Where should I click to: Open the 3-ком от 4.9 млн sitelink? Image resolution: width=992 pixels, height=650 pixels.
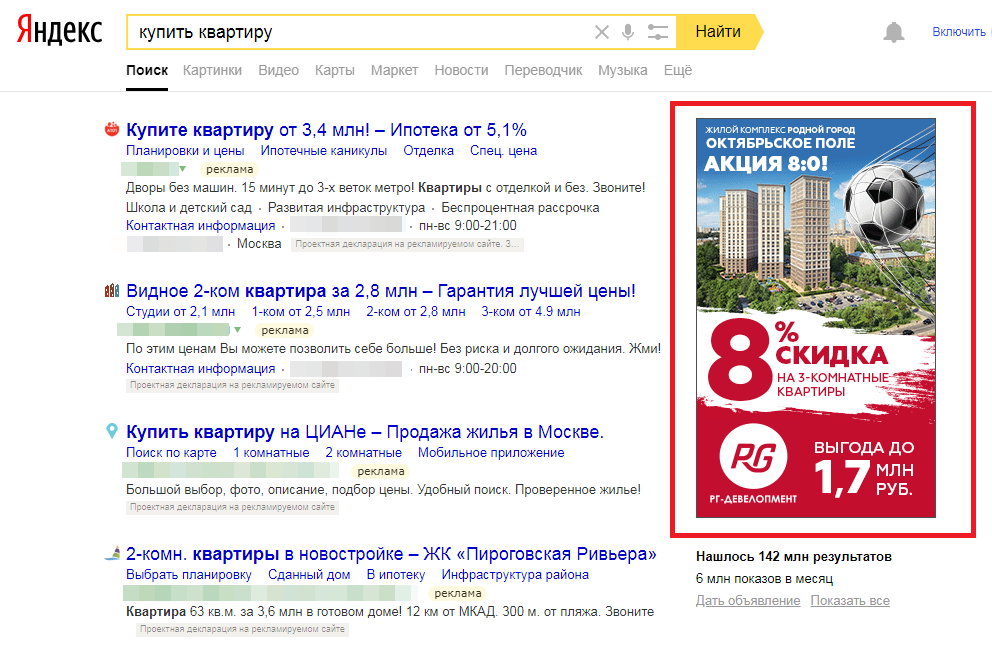(x=531, y=311)
